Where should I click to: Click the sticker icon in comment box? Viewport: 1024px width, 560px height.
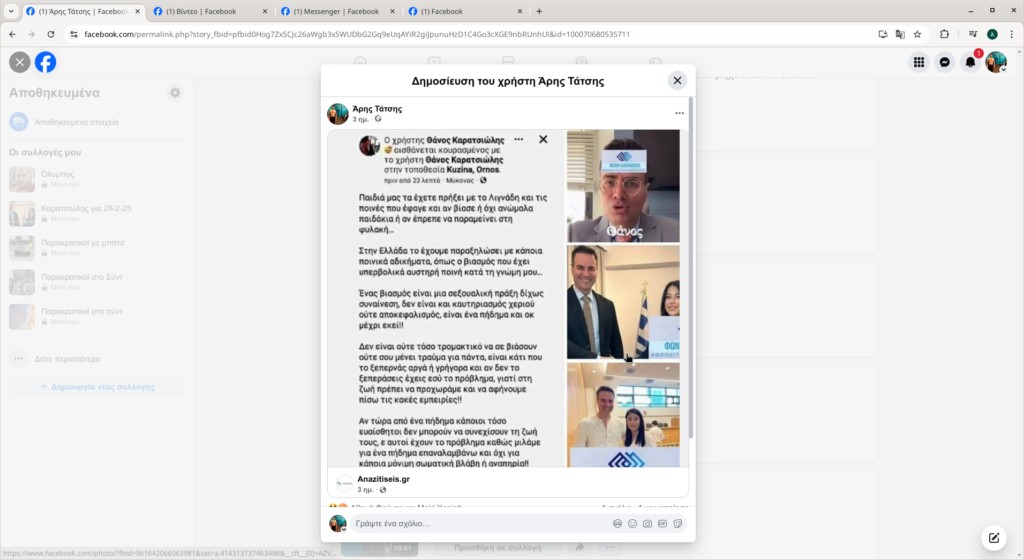click(x=678, y=523)
